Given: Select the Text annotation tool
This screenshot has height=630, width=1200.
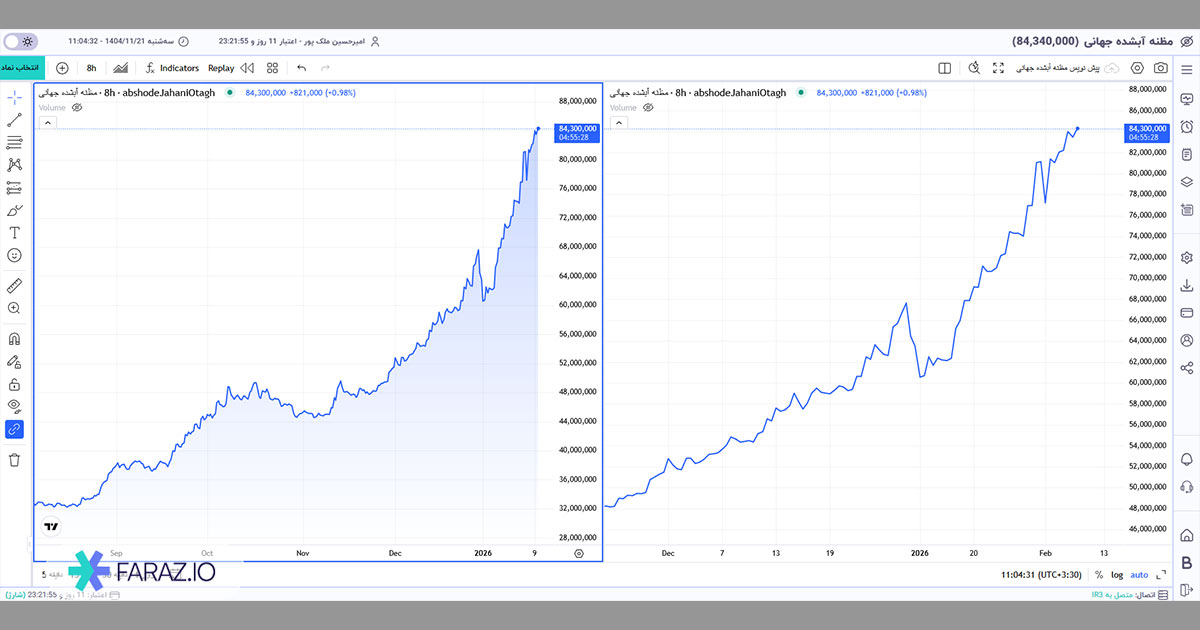Looking at the screenshot, I should pos(14,232).
